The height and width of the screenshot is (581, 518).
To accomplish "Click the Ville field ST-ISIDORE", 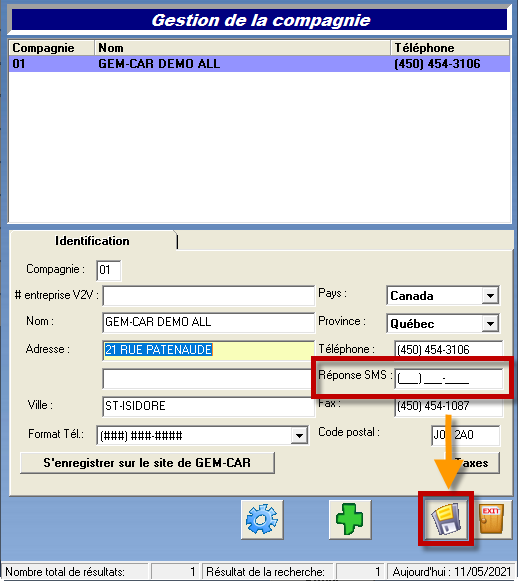I will pyautogui.click(x=209, y=406).
